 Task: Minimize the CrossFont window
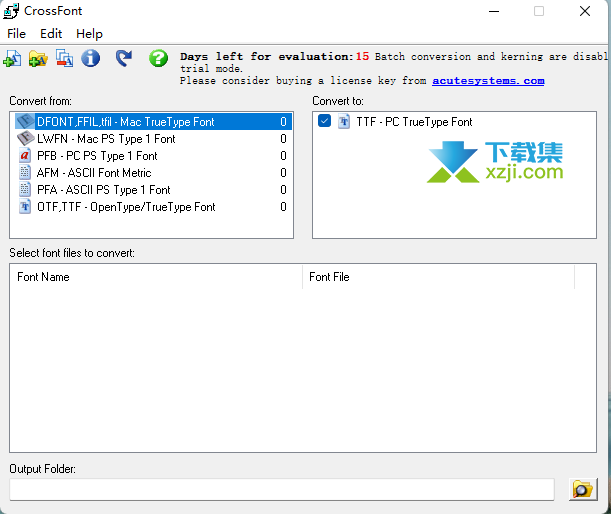tap(494, 11)
